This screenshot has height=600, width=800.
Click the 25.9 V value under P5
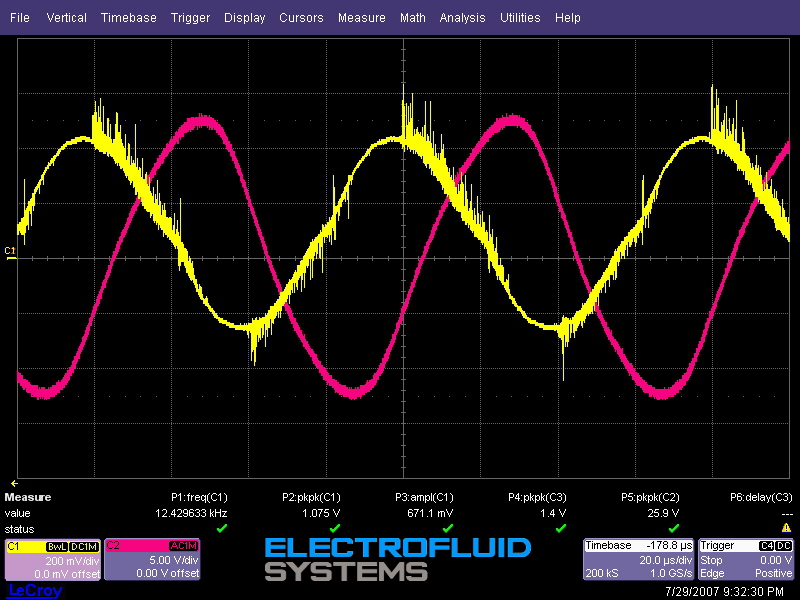663,513
